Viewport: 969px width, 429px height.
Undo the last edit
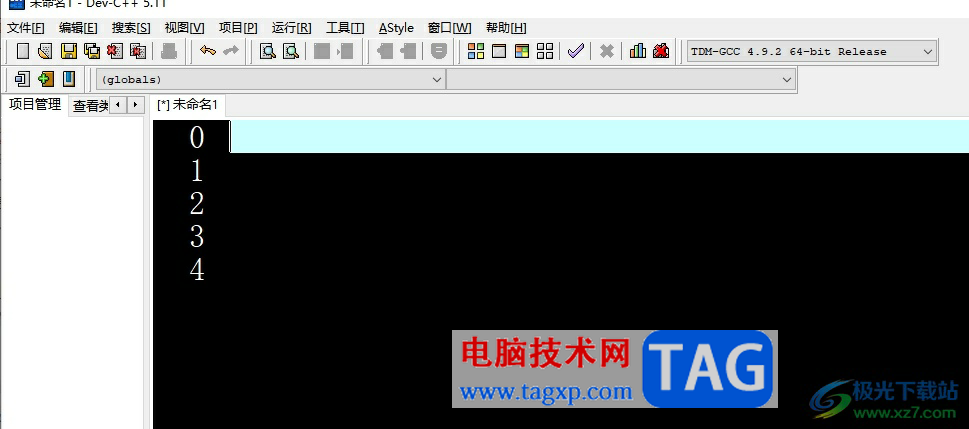click(x=208, y=51)
